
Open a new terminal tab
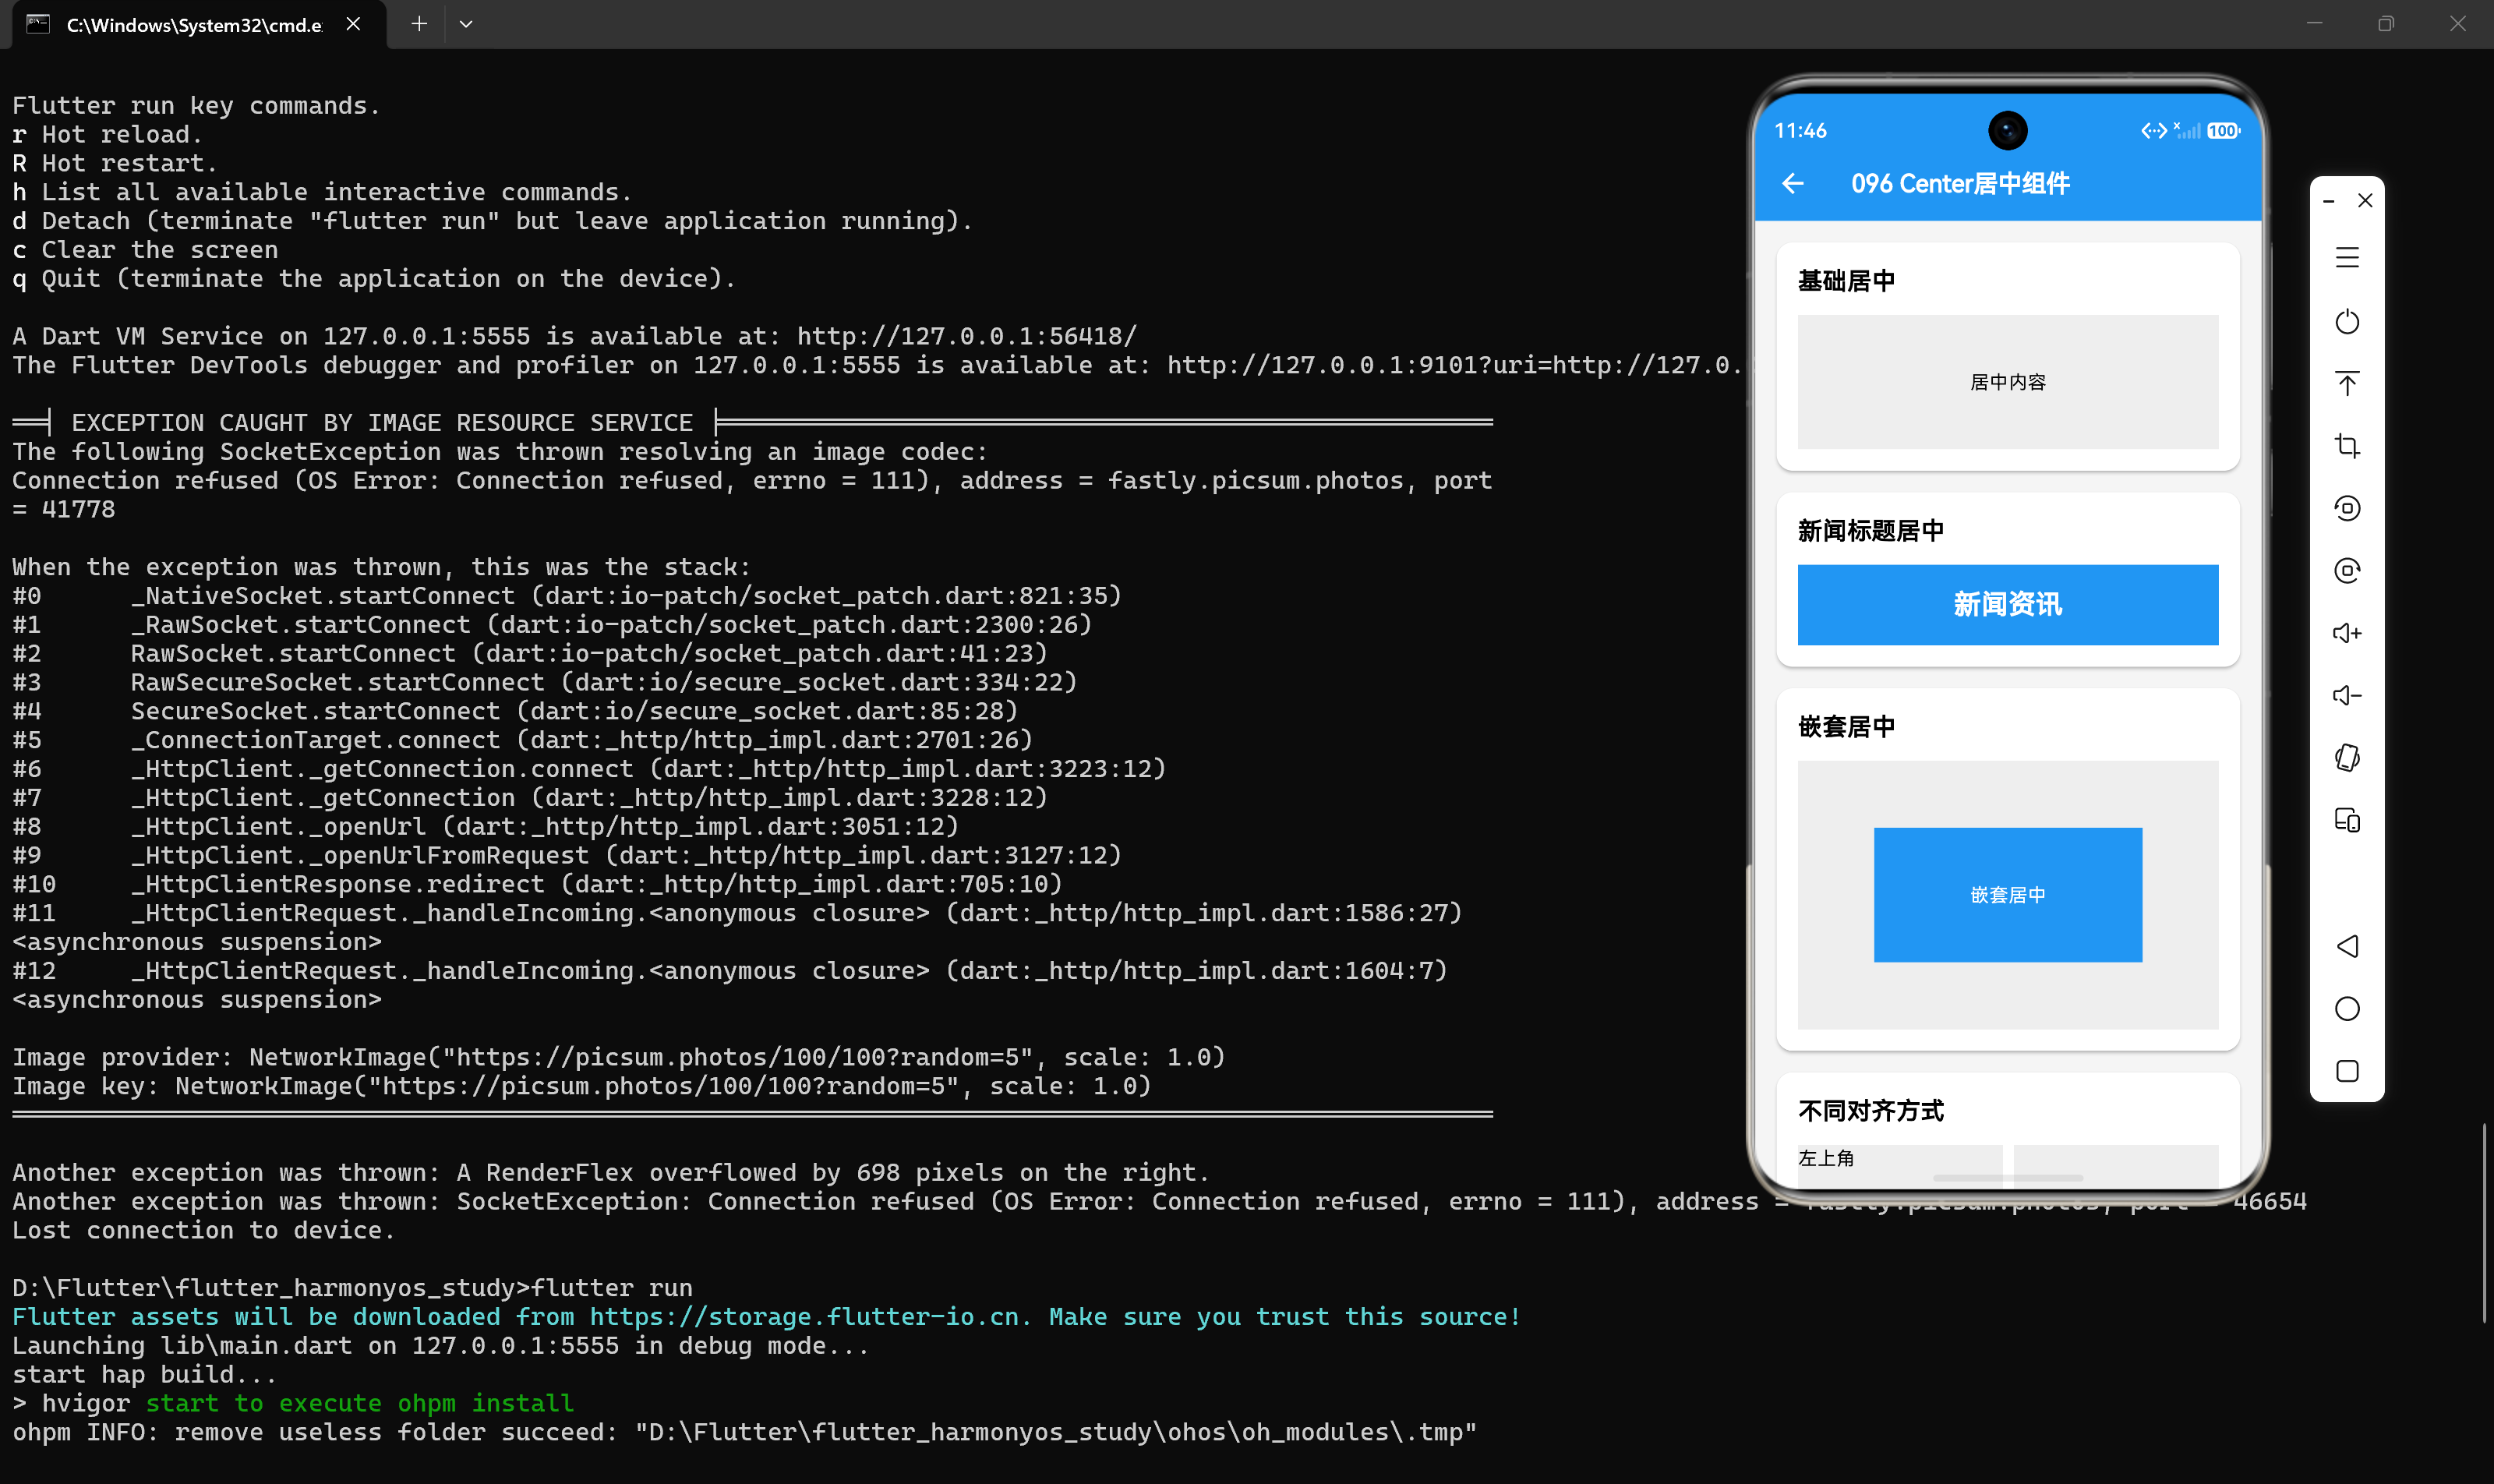419,24
